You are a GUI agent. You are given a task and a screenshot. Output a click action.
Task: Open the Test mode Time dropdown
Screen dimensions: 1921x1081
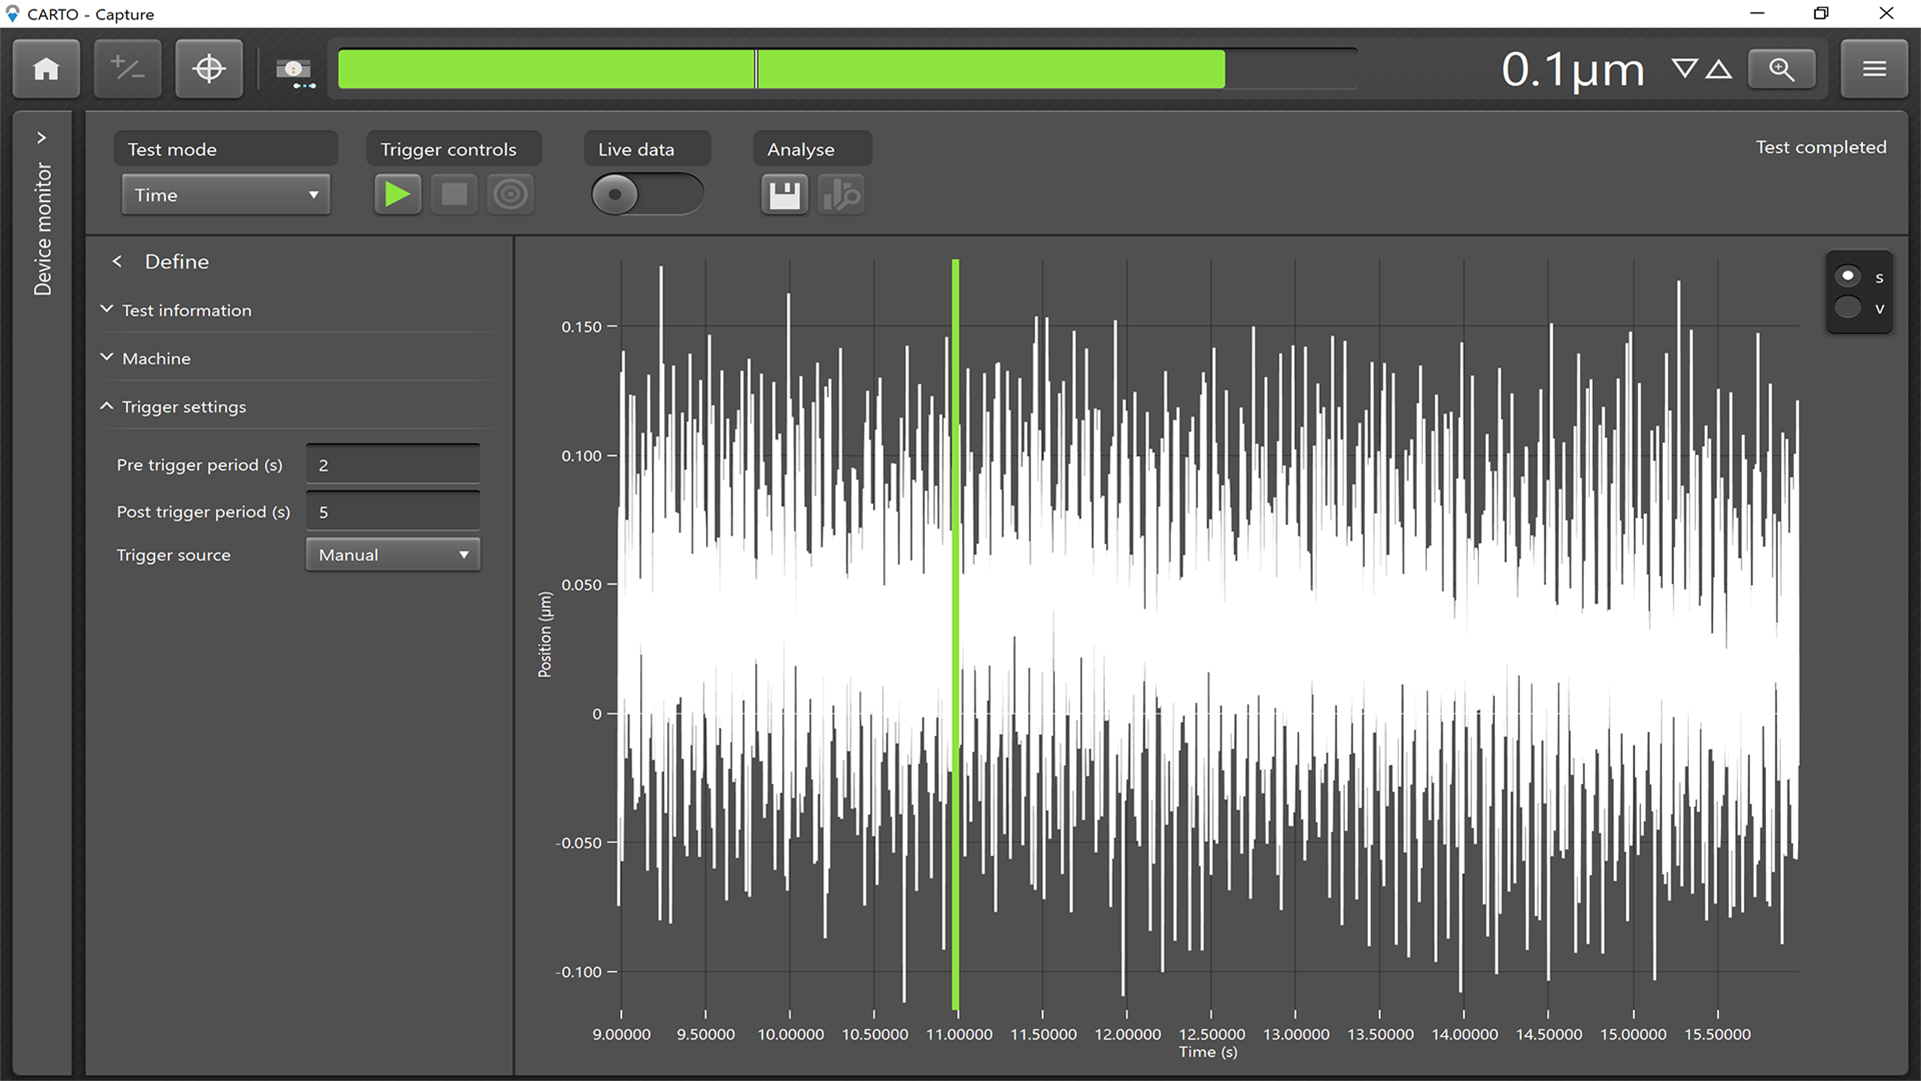point(225,195)
